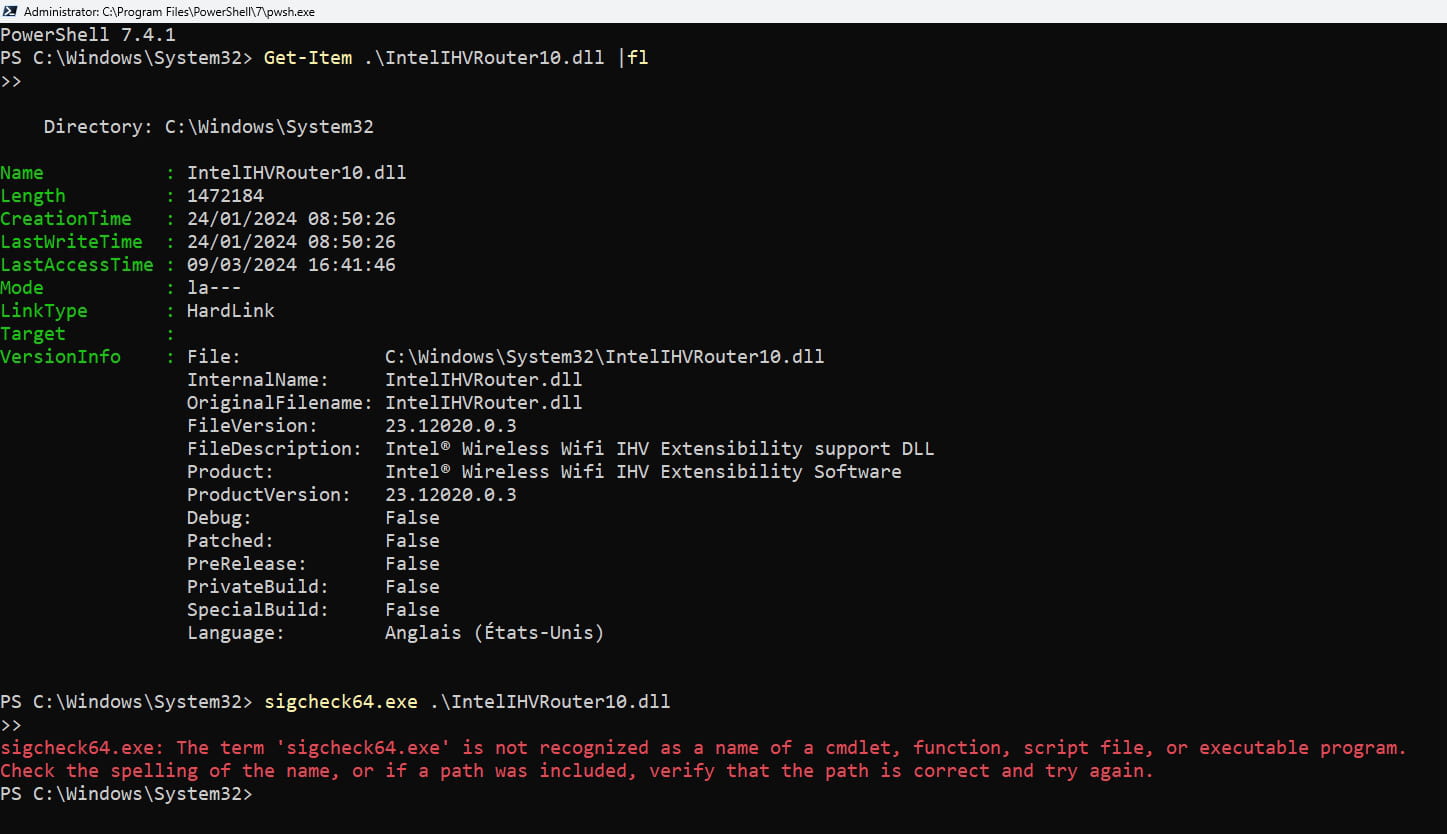Image resolution: width=1447 pixels, height=834 pixels.
Task: Click the LinkType value HardLink
Action: point(230,311)
